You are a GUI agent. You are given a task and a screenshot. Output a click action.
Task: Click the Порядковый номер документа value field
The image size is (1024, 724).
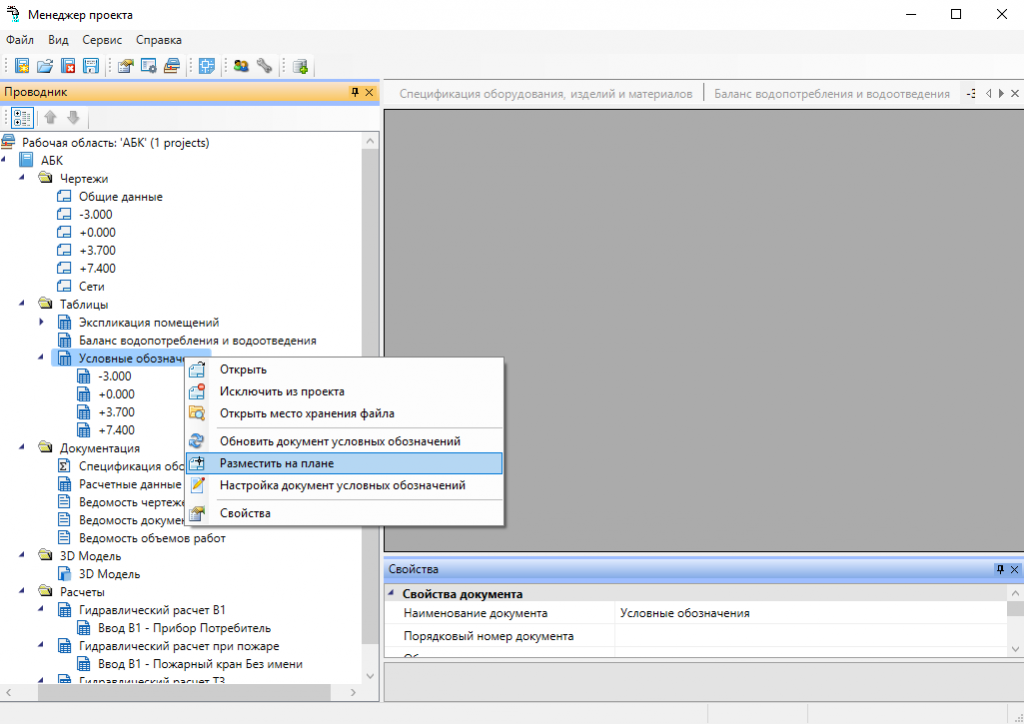pyautogui.click(x=810, y=636)
